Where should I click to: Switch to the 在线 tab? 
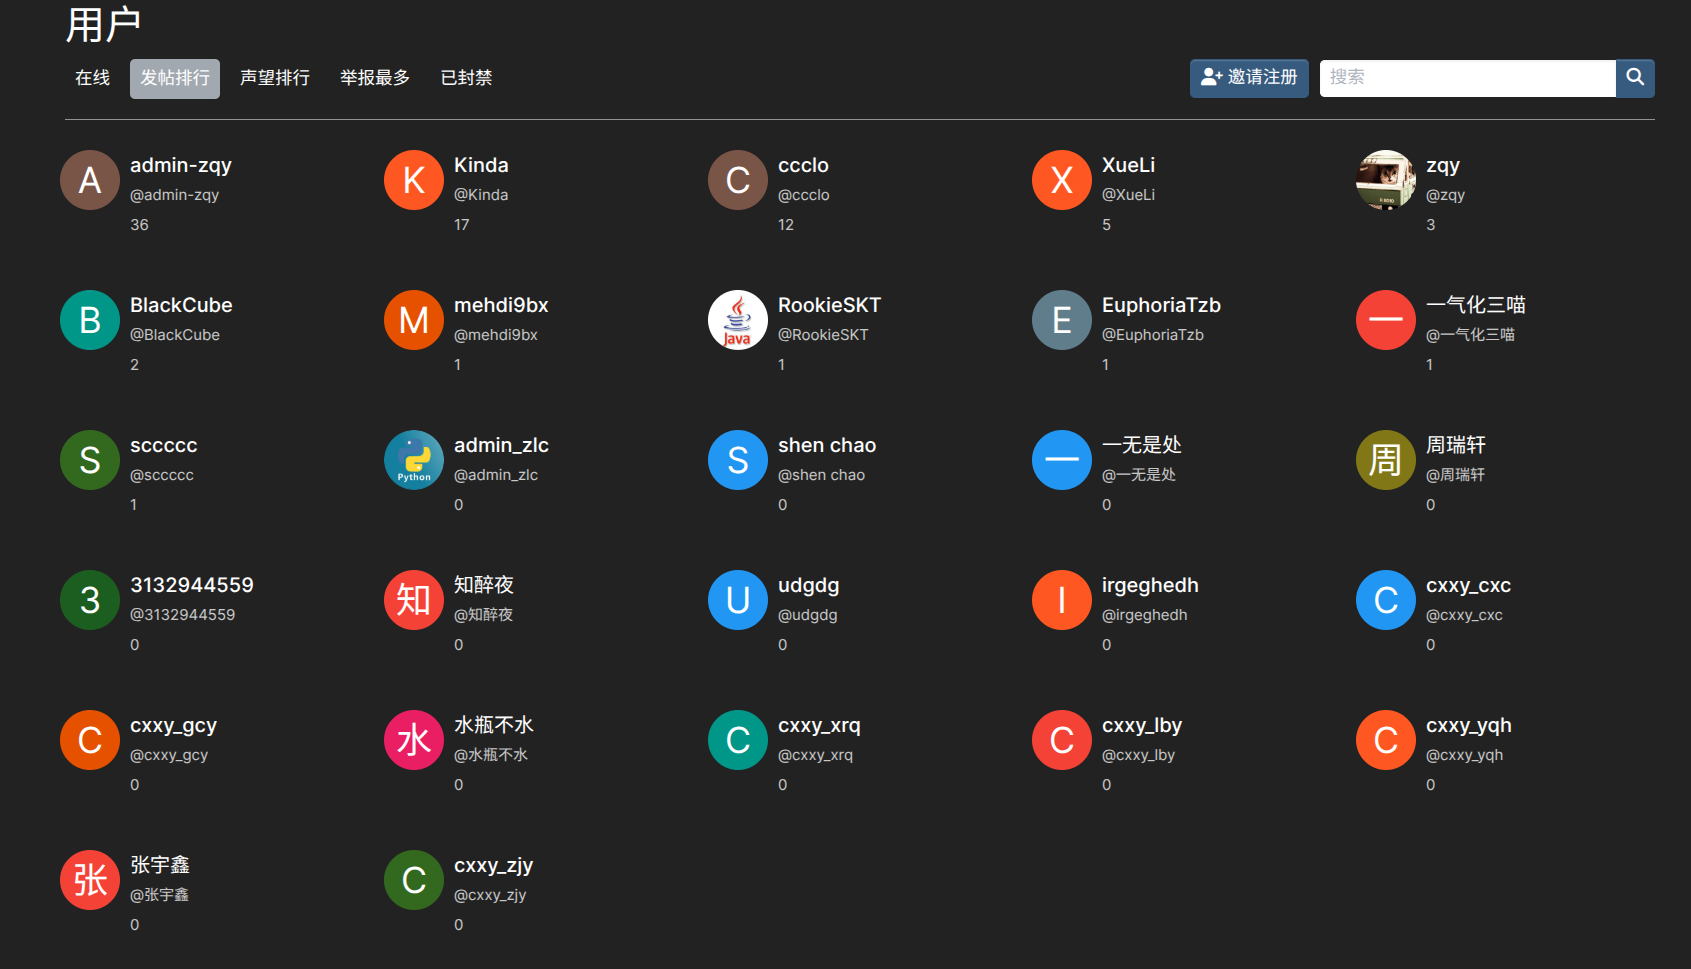coord(92,78)
